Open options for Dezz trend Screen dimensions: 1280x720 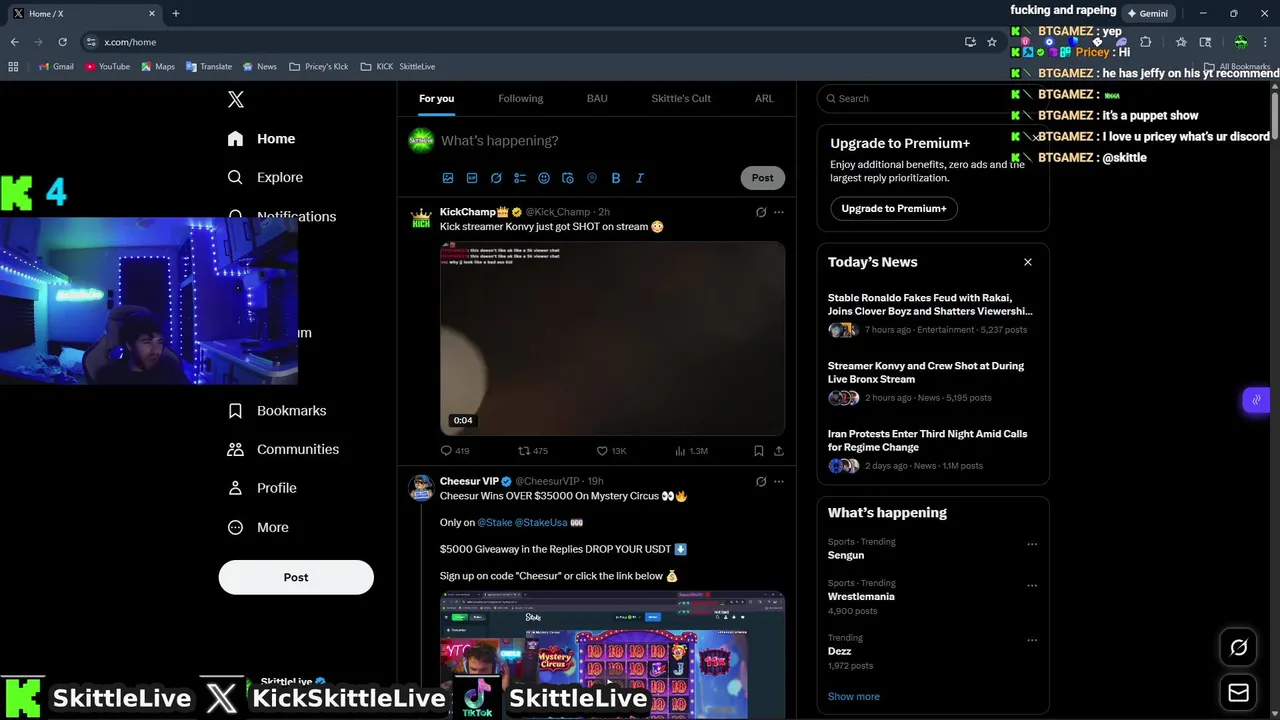(x=1032, y=641)
